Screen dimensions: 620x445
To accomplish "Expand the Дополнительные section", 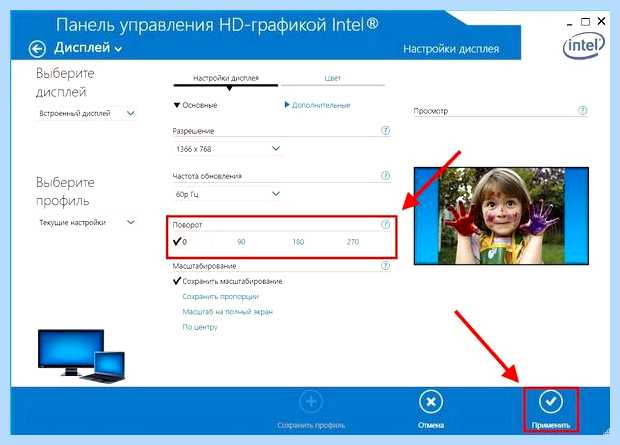I will [317, 105].
